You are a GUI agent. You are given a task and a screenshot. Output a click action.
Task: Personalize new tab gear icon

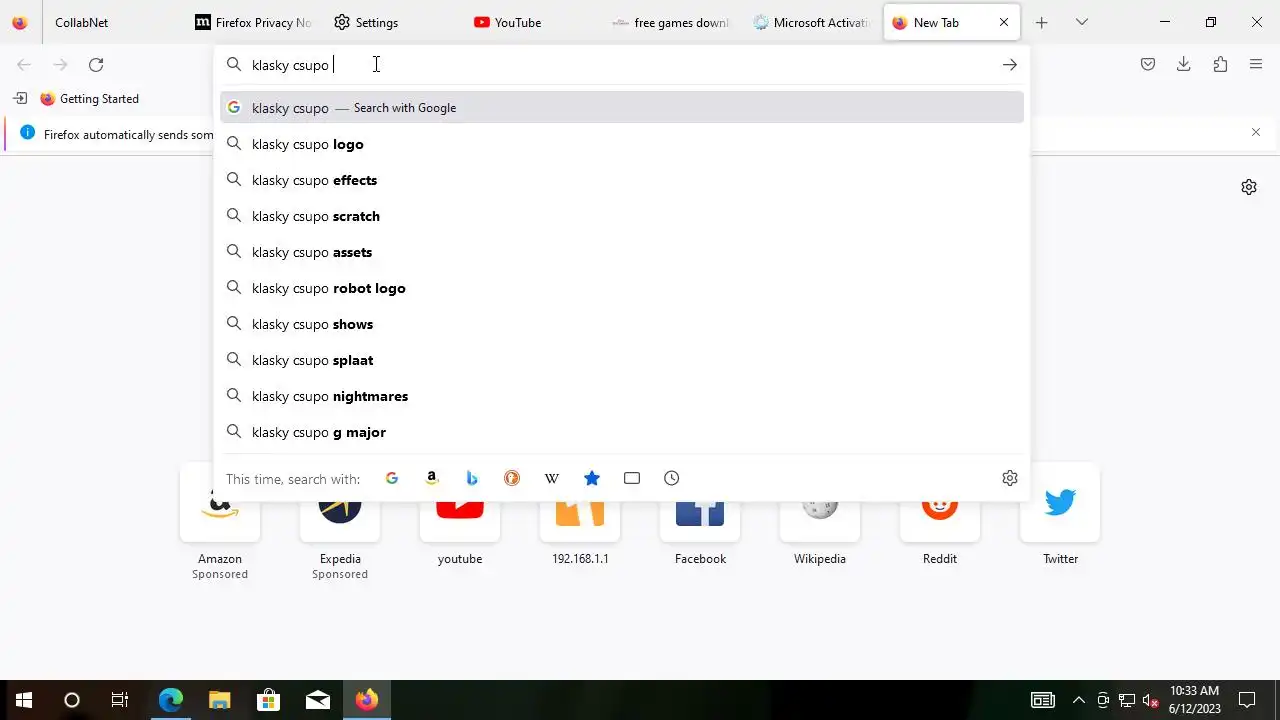point(1249,187)
